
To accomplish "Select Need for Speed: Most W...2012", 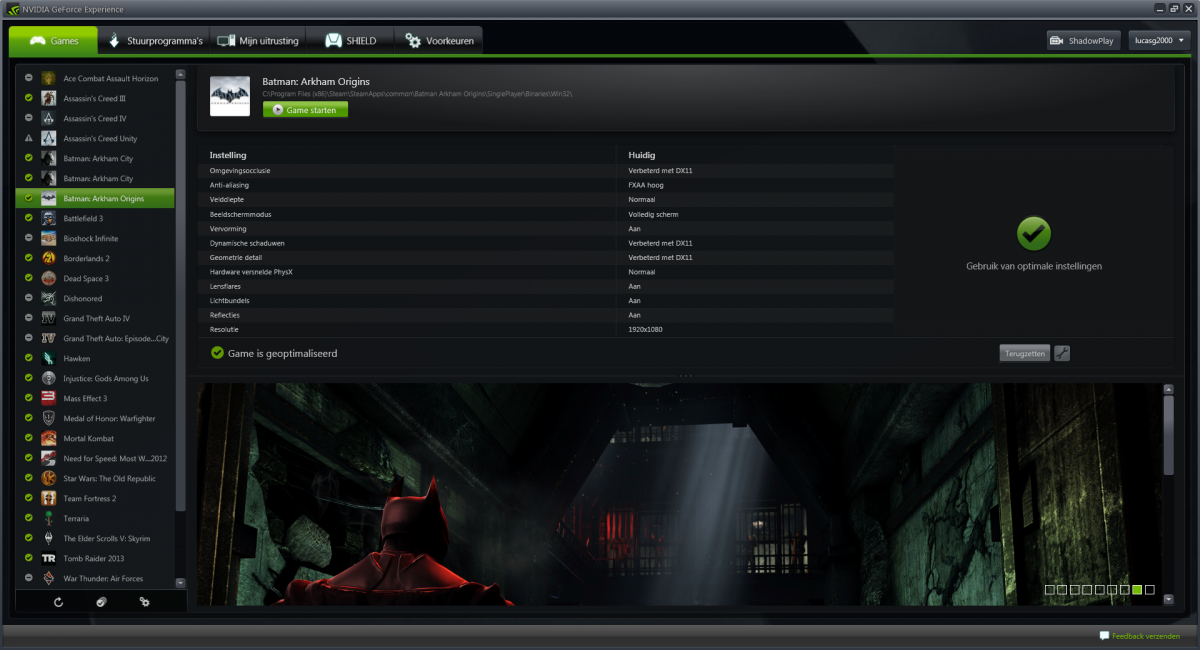I will pos(95,459).
